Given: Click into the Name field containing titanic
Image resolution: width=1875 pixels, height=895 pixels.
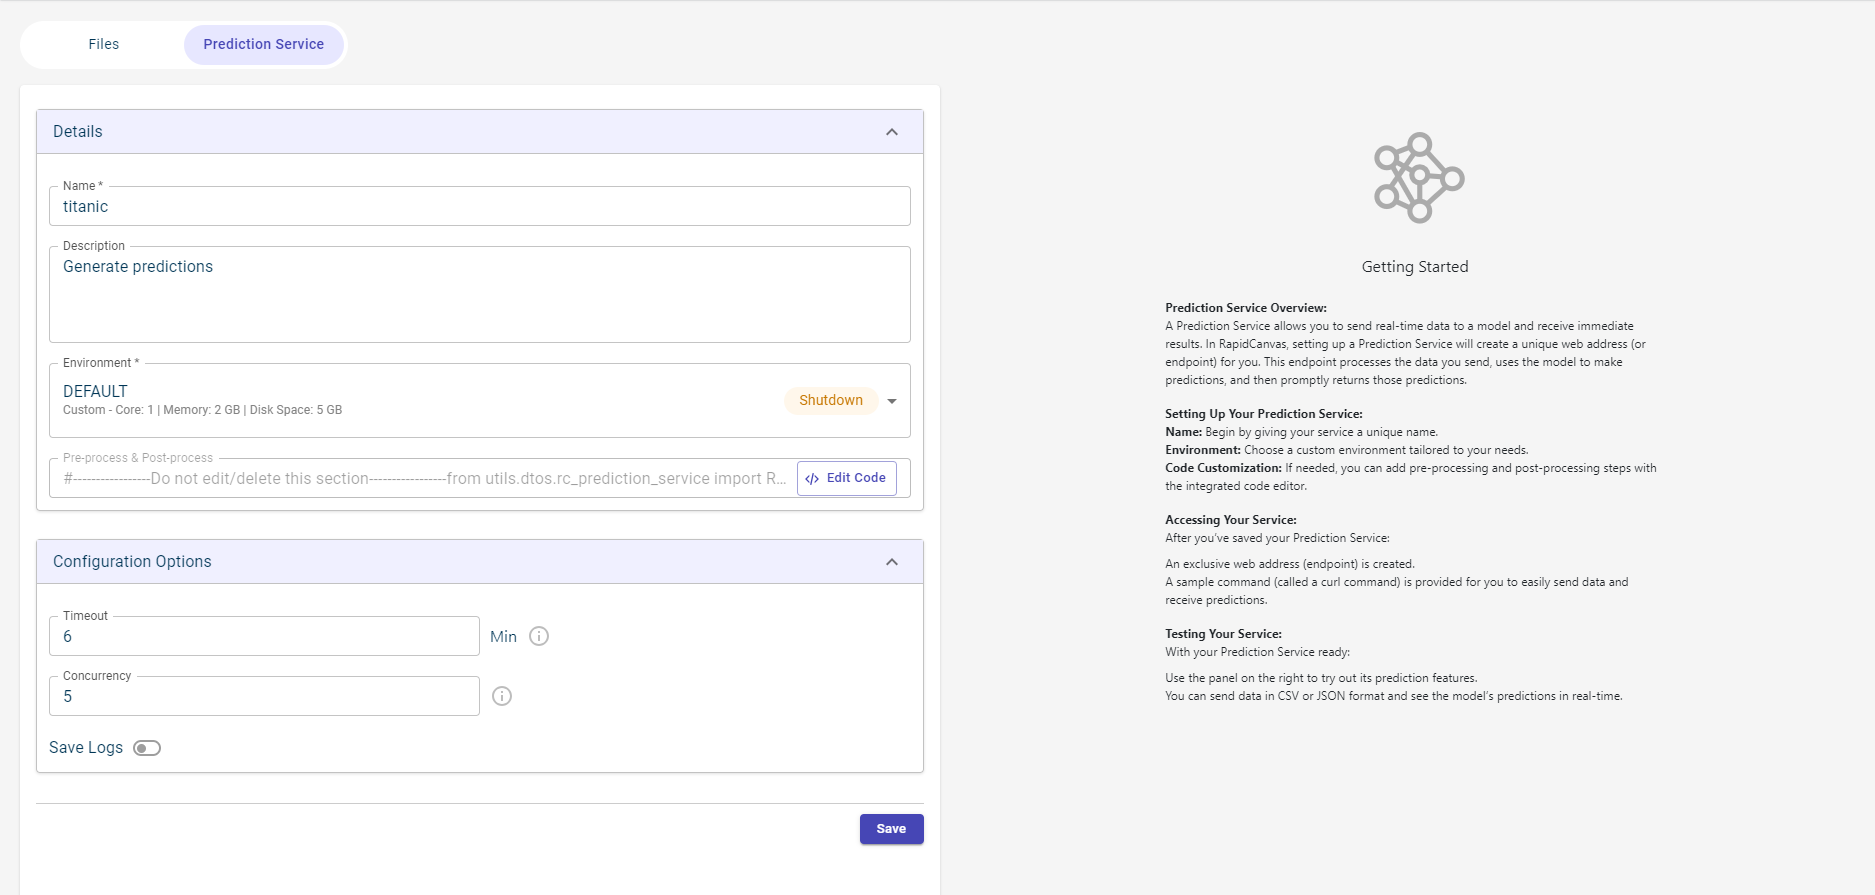Looking at the screenshot, I should click(x=478, y=207).
